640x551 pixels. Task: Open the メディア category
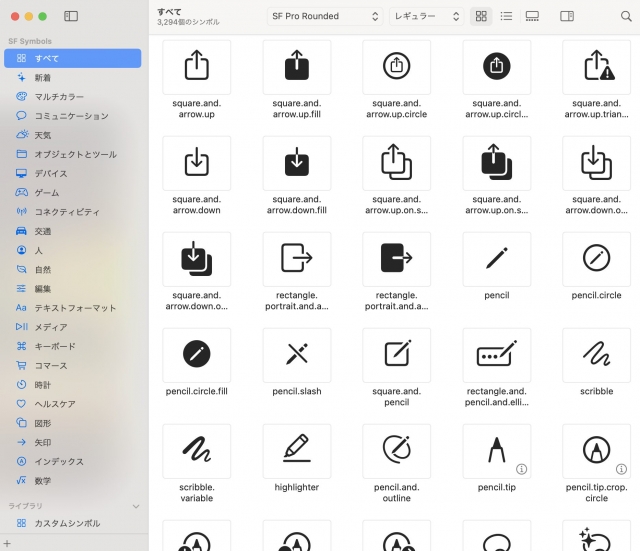point(73,327)
